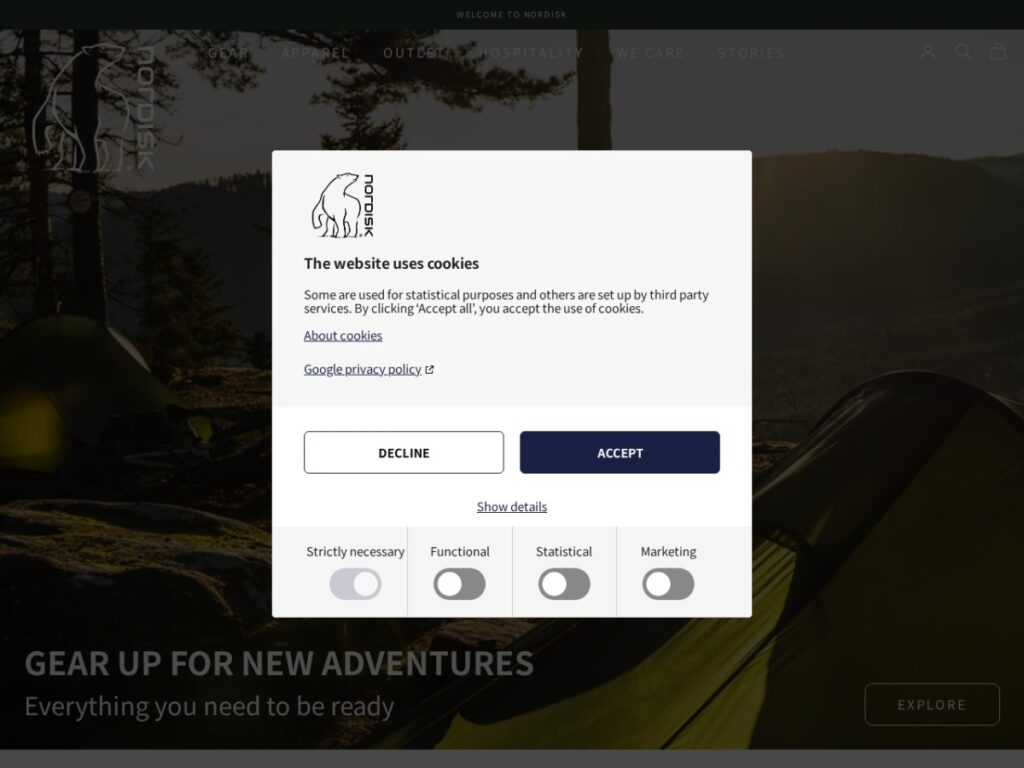
Task: Click the Nordisk polar bear header logo
Action: (94, 107)
